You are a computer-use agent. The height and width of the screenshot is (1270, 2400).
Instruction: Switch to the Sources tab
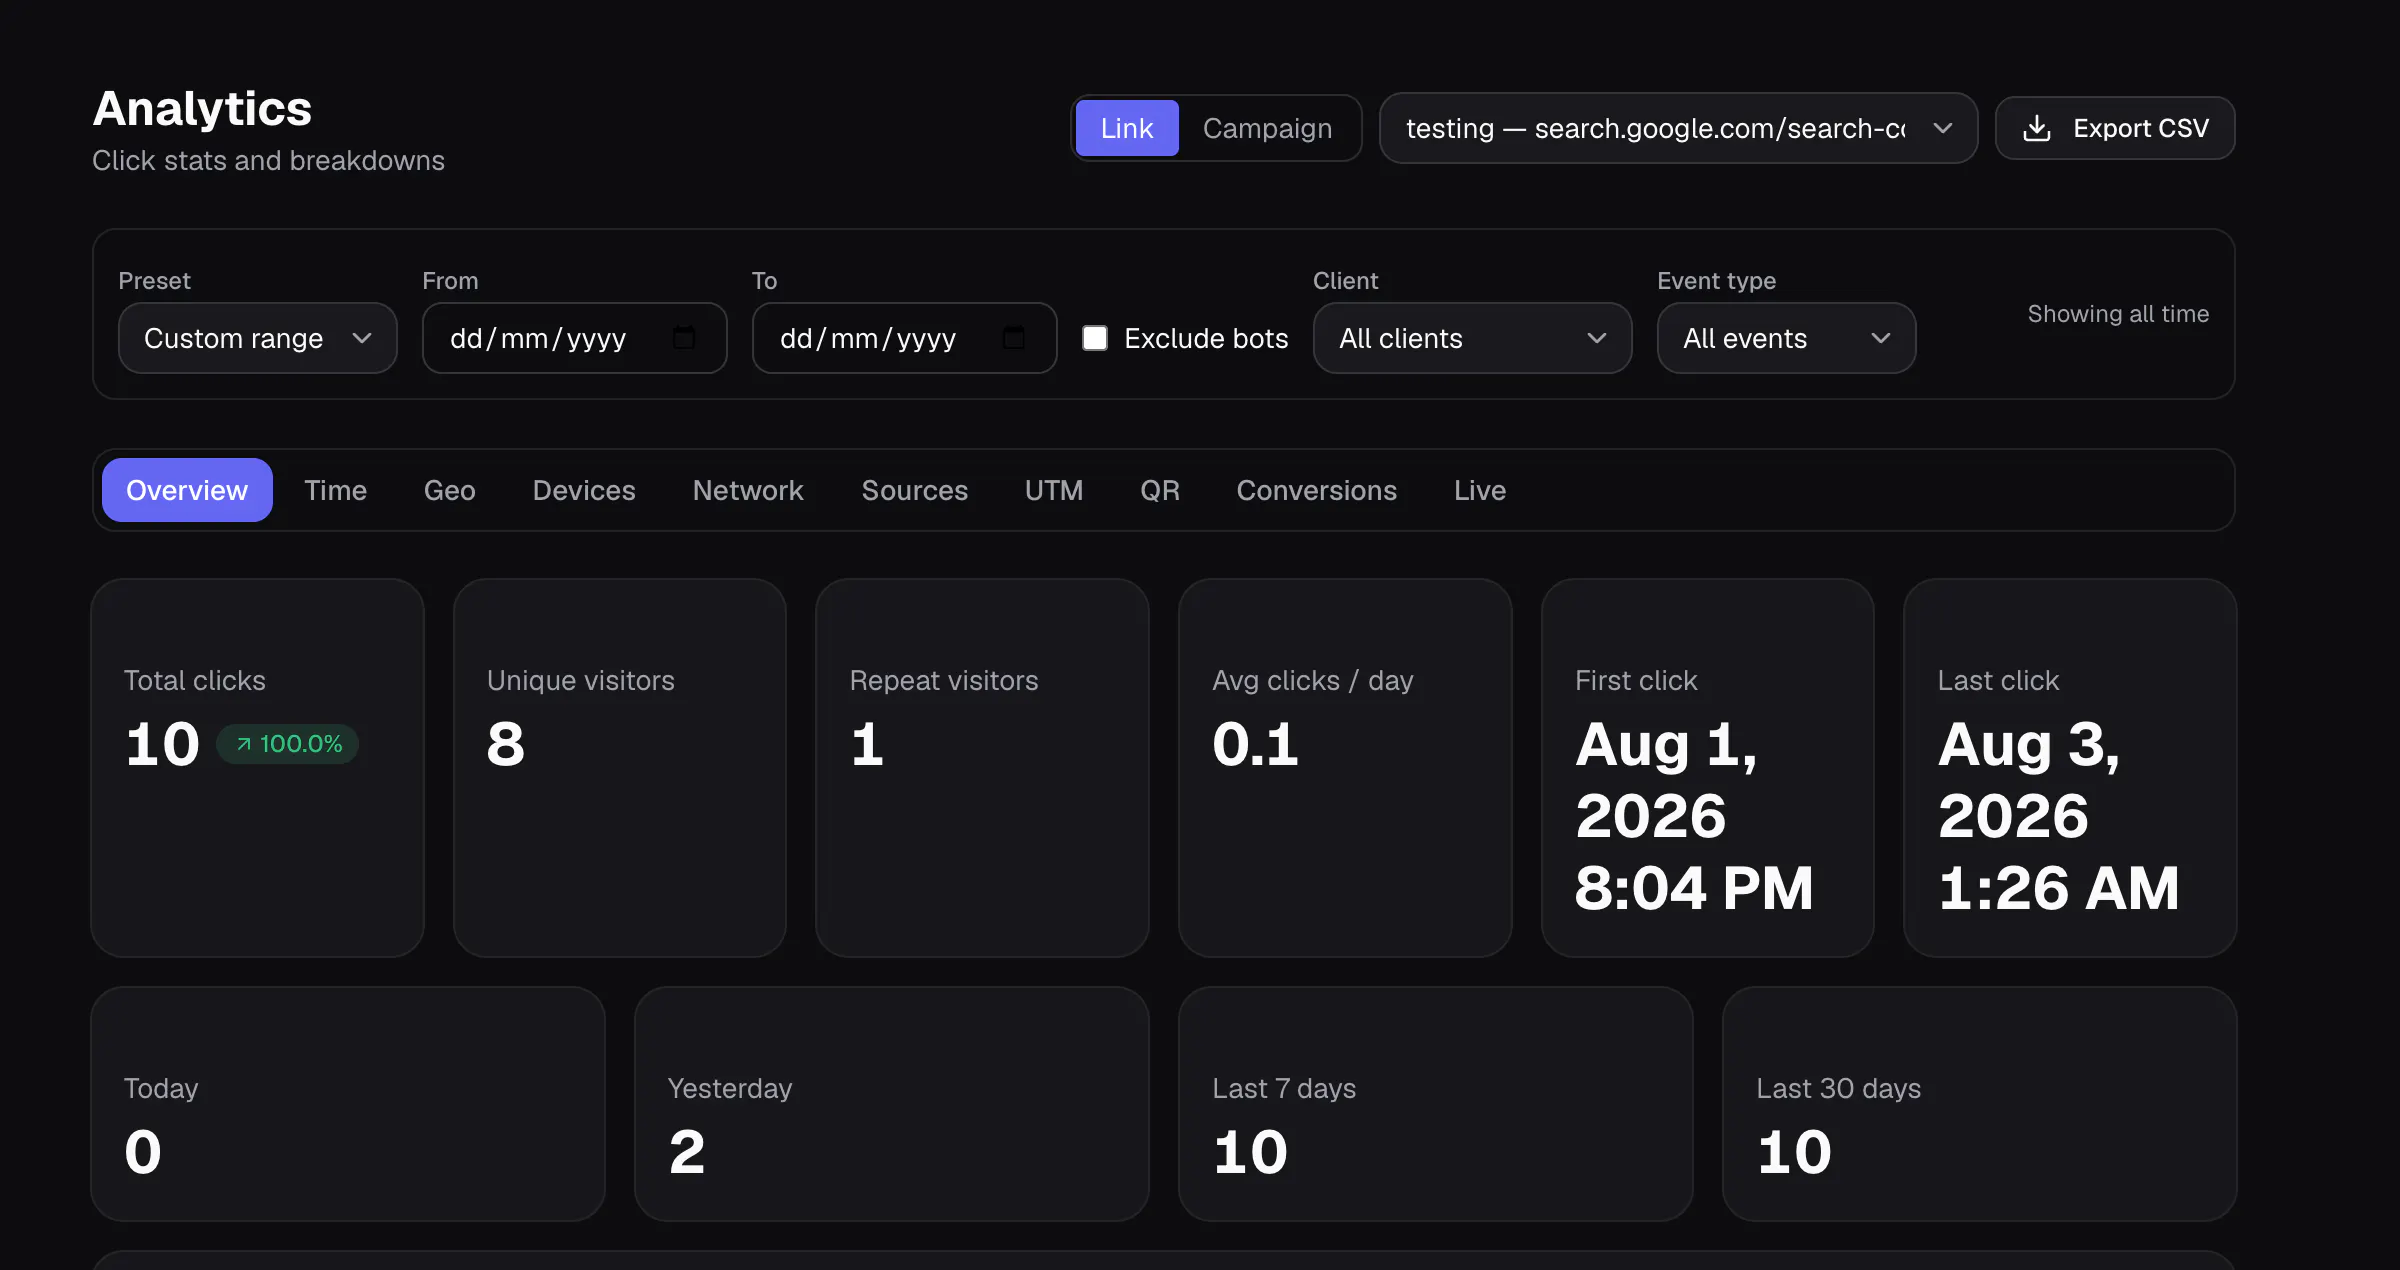914,490
